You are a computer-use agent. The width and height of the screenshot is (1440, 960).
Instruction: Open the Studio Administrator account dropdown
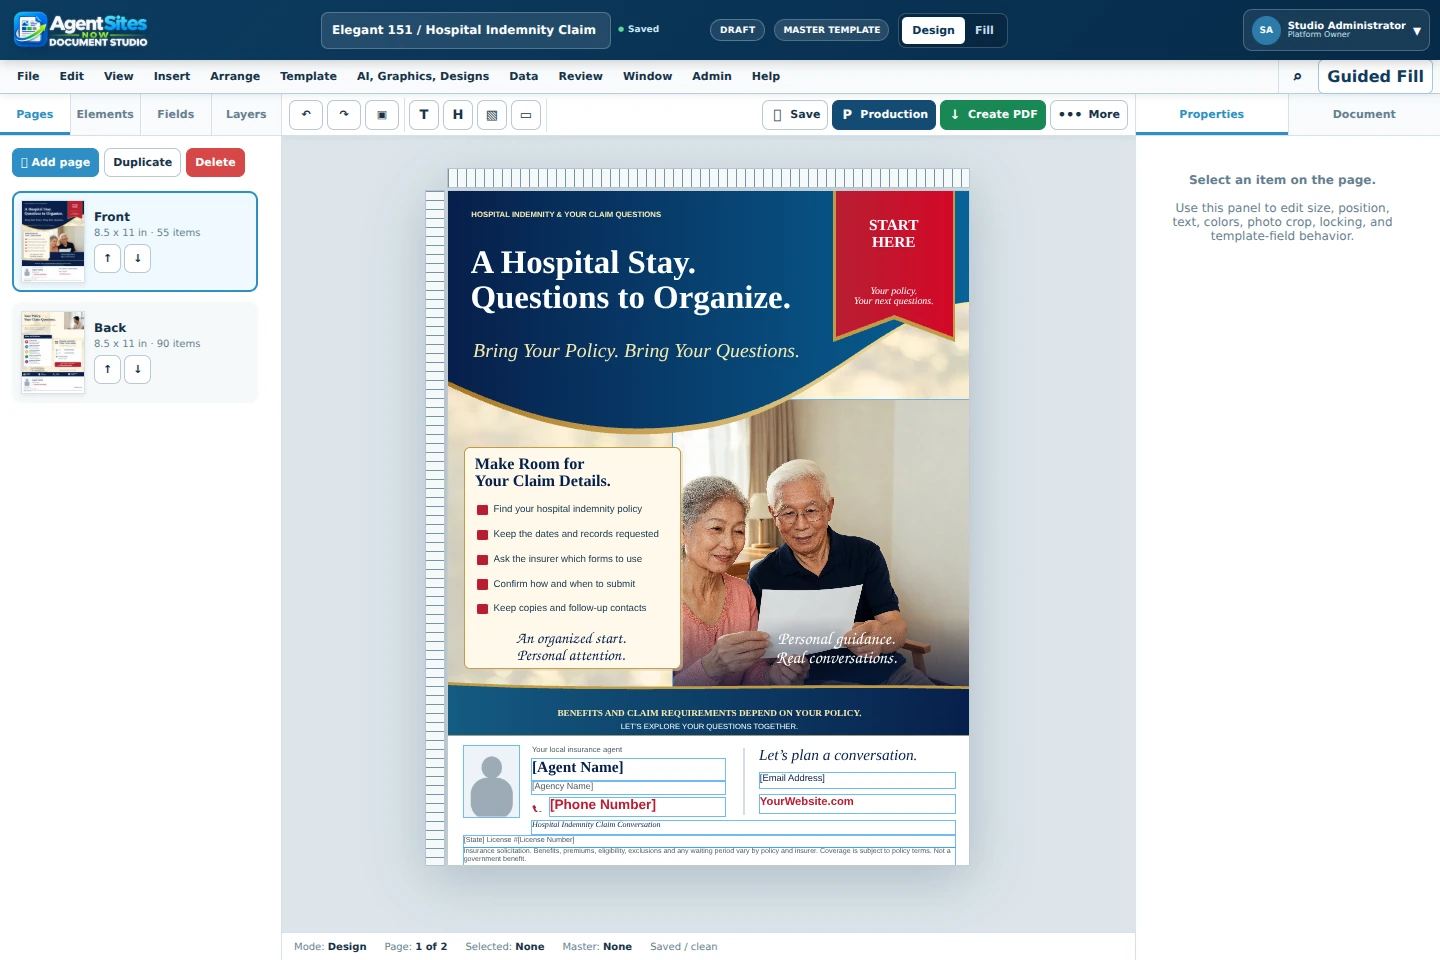point(1336,30)
